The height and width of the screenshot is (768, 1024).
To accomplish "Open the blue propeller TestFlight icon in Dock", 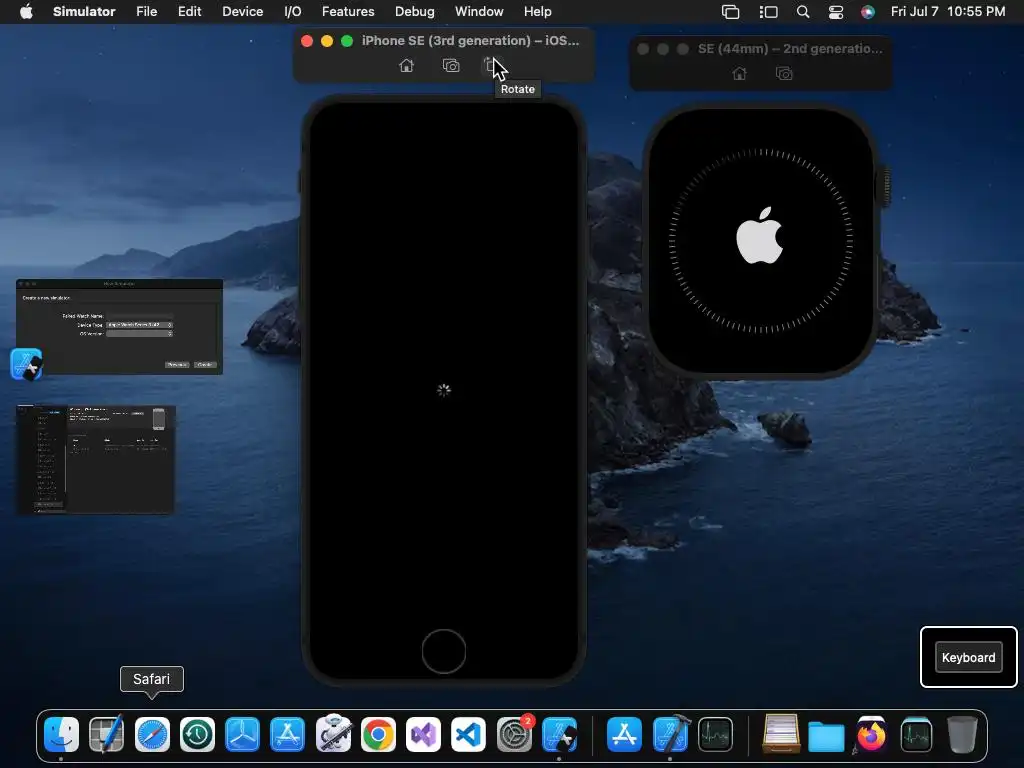I will (242, 735).
